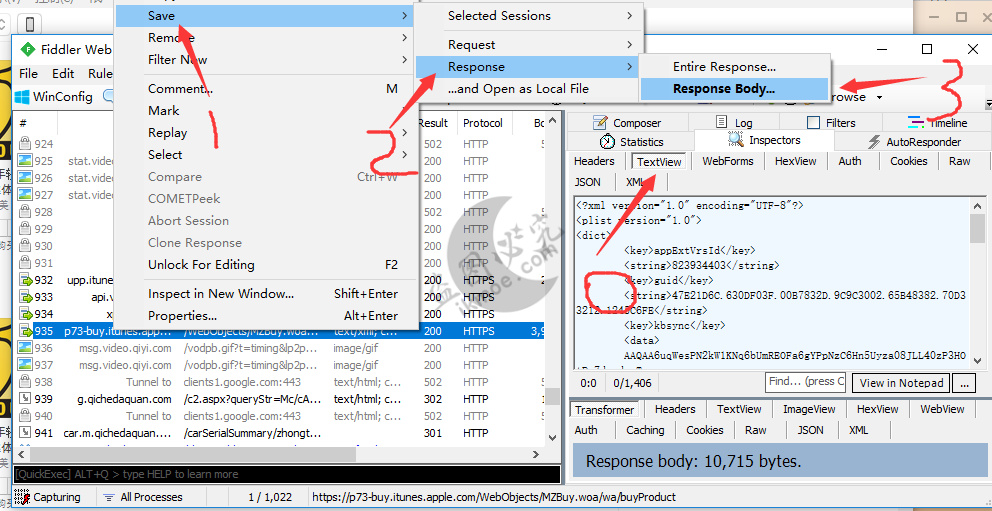The width and height of the screenshot is (992, 511).
Task: Click the redirect icon of session 941
Action: coord(25,433)
